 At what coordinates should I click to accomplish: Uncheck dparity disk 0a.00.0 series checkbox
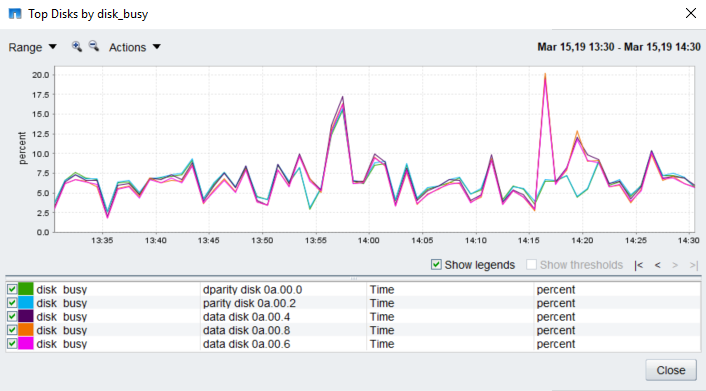click(x=12, y=289)
